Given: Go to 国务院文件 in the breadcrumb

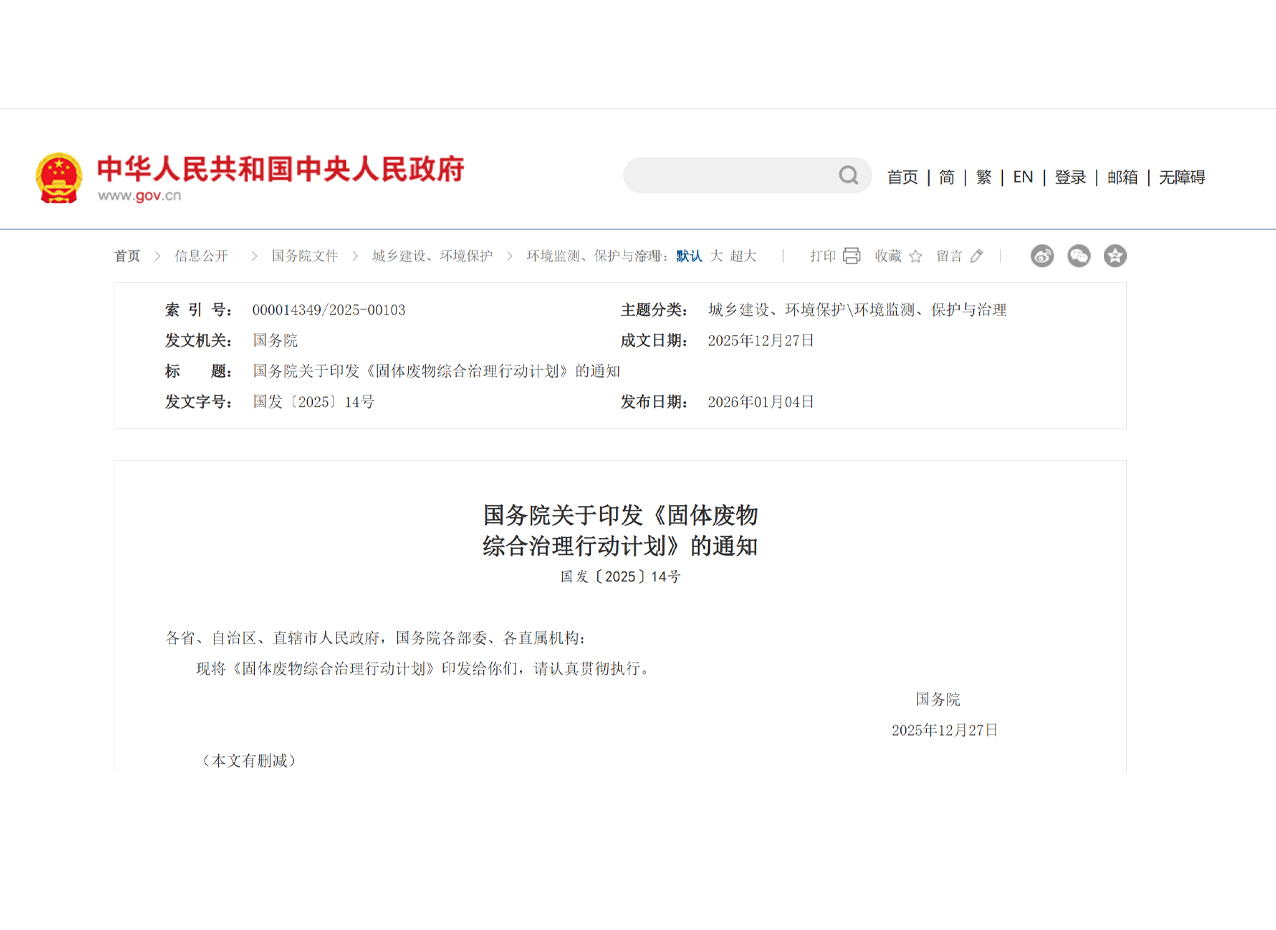Looking at the screenshot, I should pos(305,256).
